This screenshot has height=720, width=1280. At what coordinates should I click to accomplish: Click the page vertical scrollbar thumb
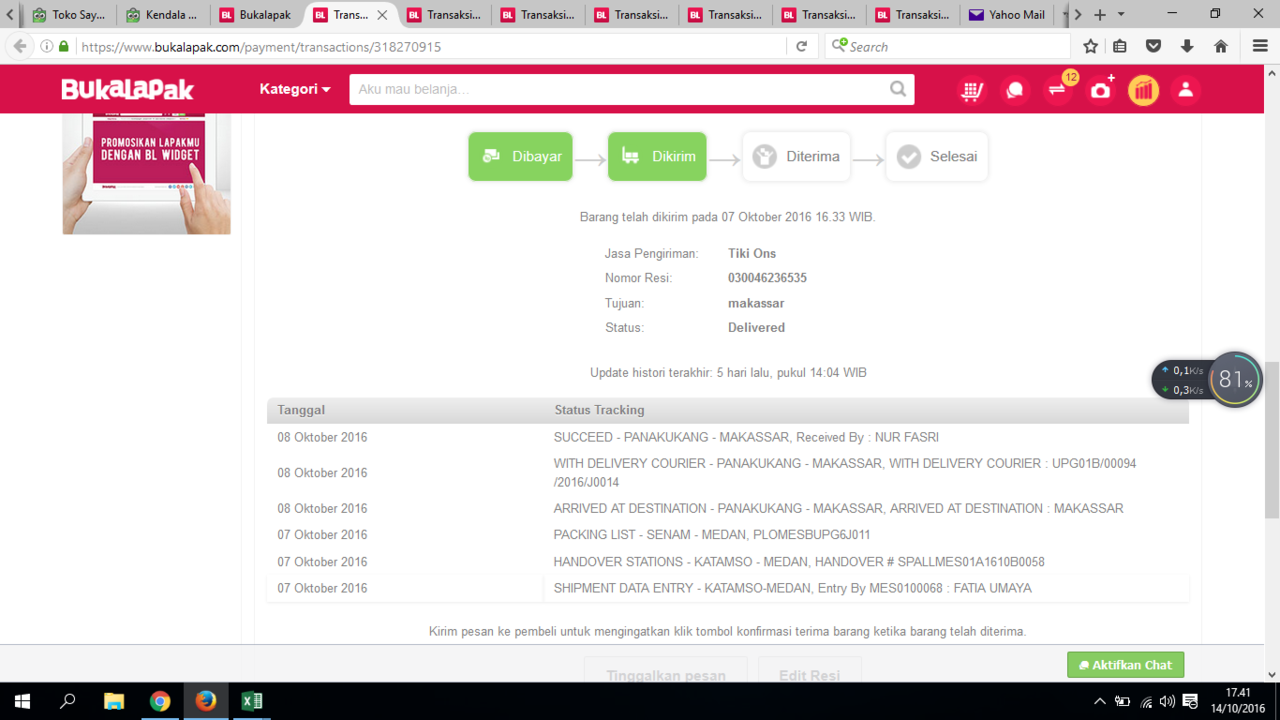(1272, 439)
